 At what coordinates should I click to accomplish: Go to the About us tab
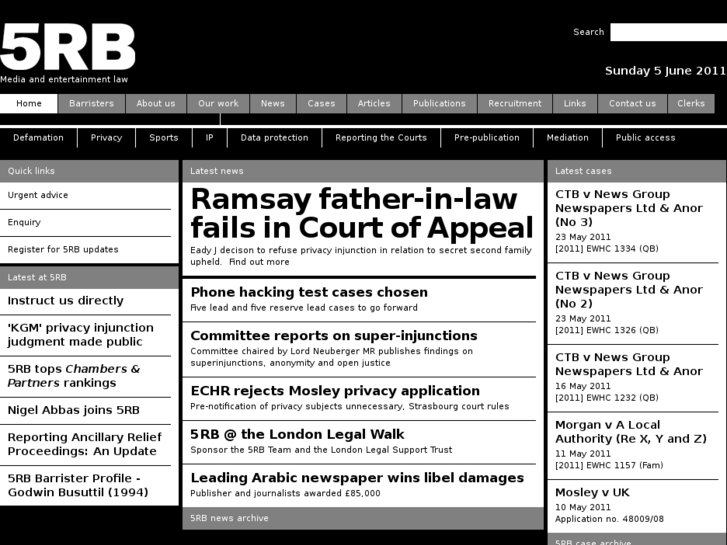coord(156,103)
